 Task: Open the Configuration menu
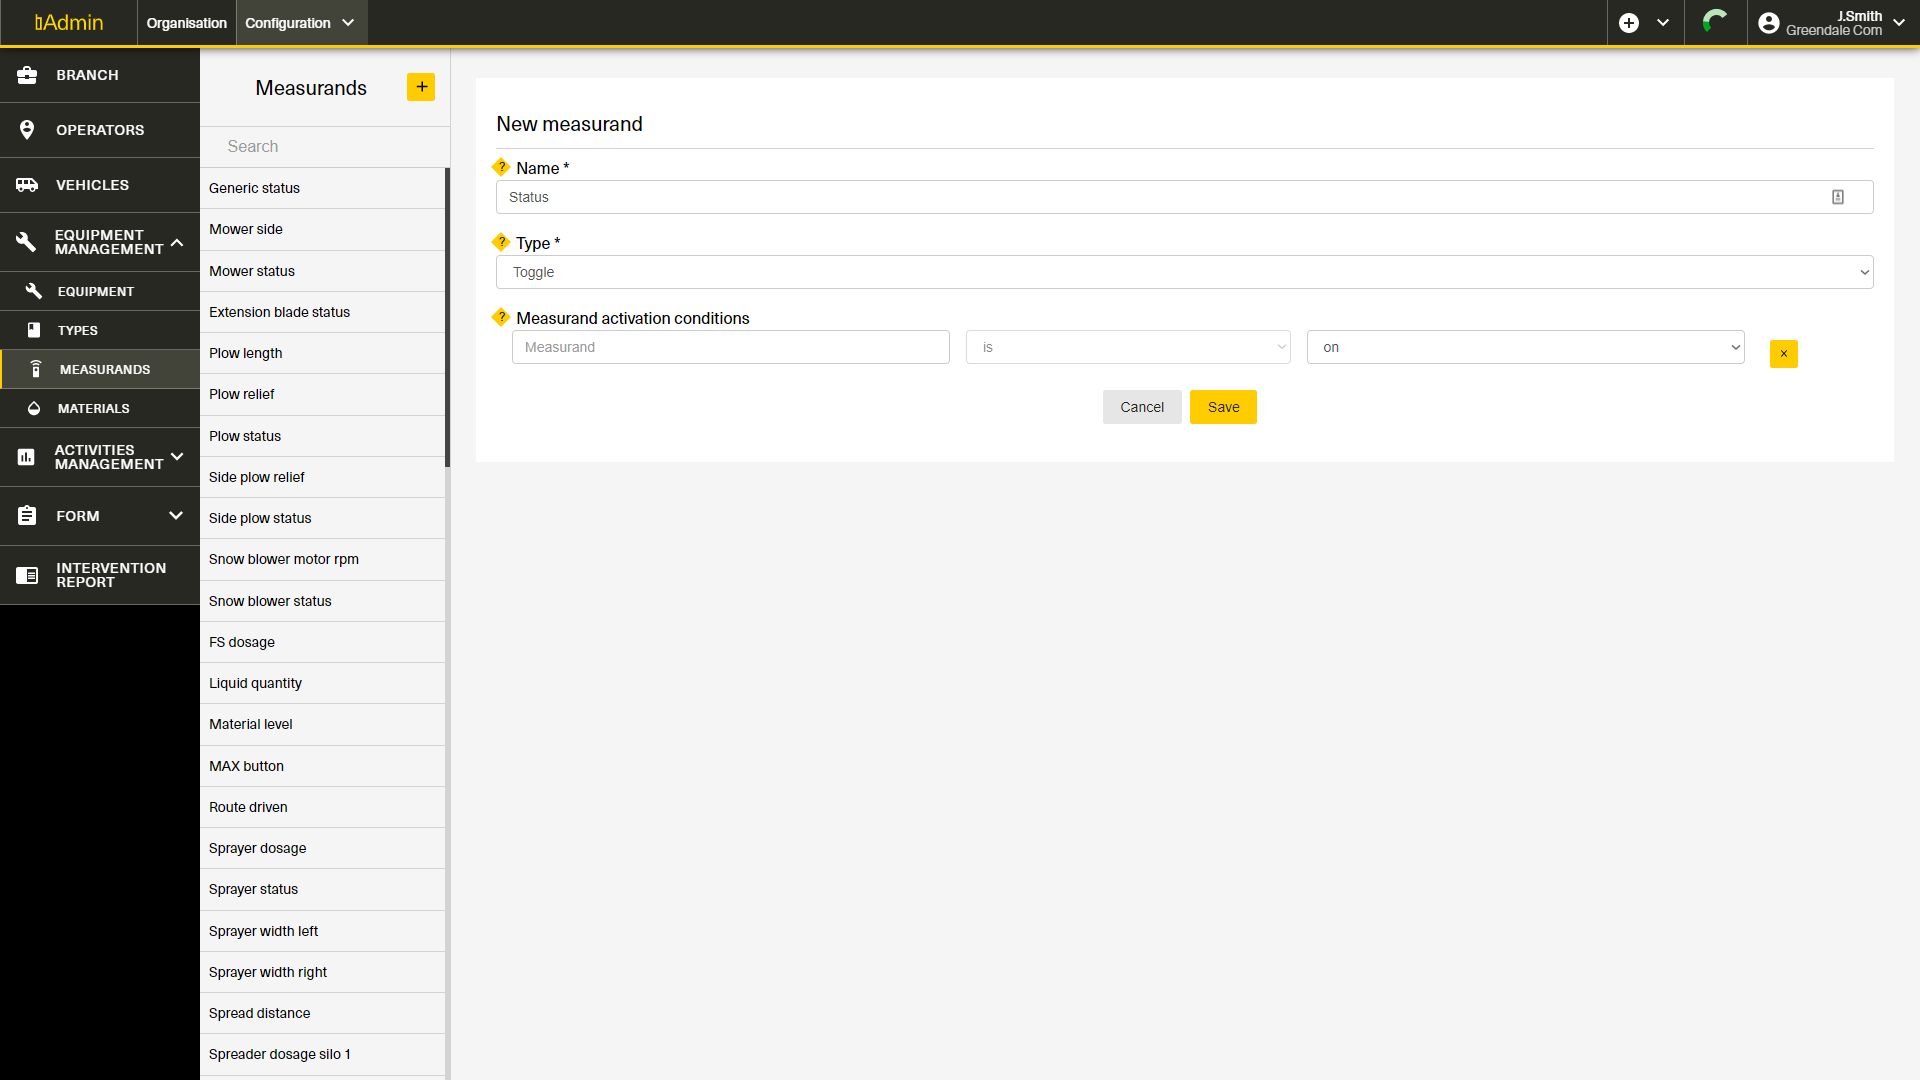tap(300, 23)
